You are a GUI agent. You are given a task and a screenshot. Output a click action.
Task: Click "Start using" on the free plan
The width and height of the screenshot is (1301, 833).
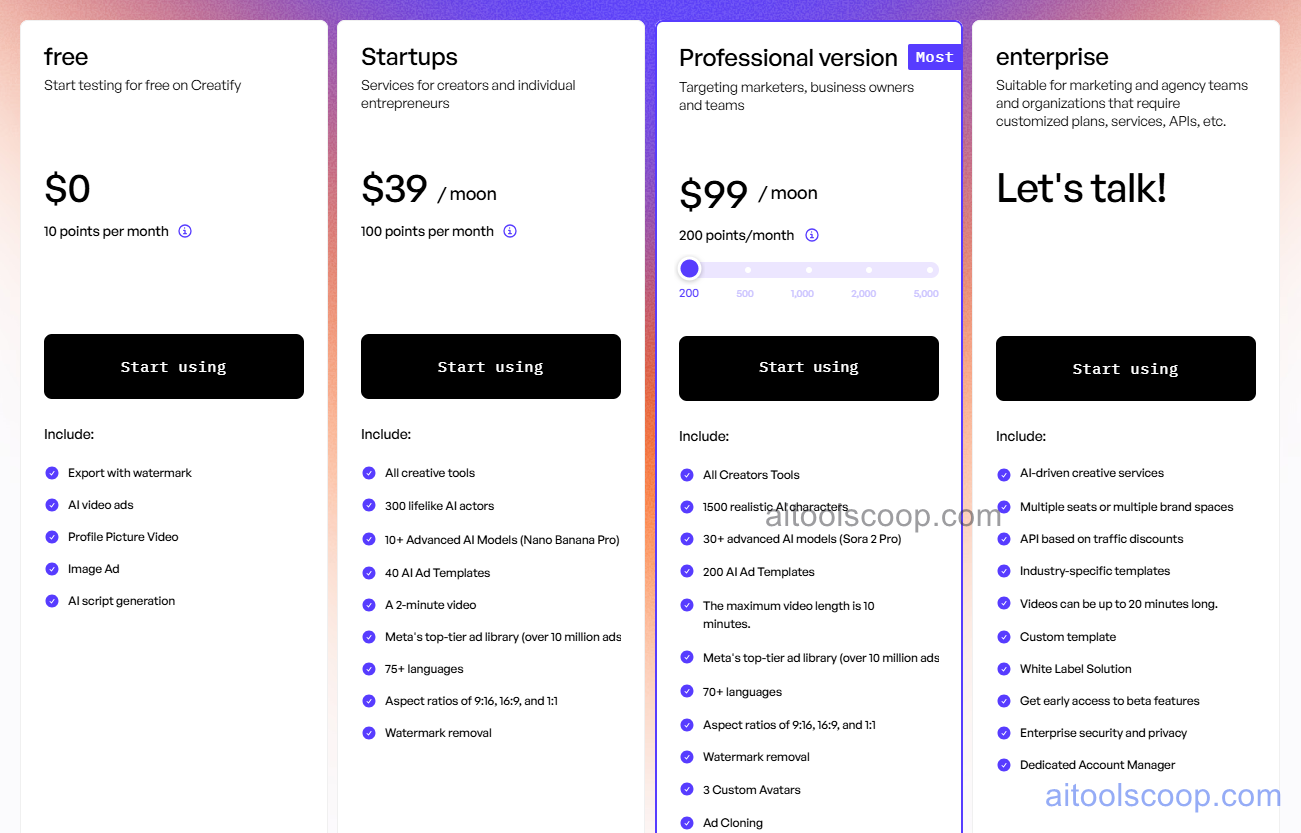[x=173, y=366]
